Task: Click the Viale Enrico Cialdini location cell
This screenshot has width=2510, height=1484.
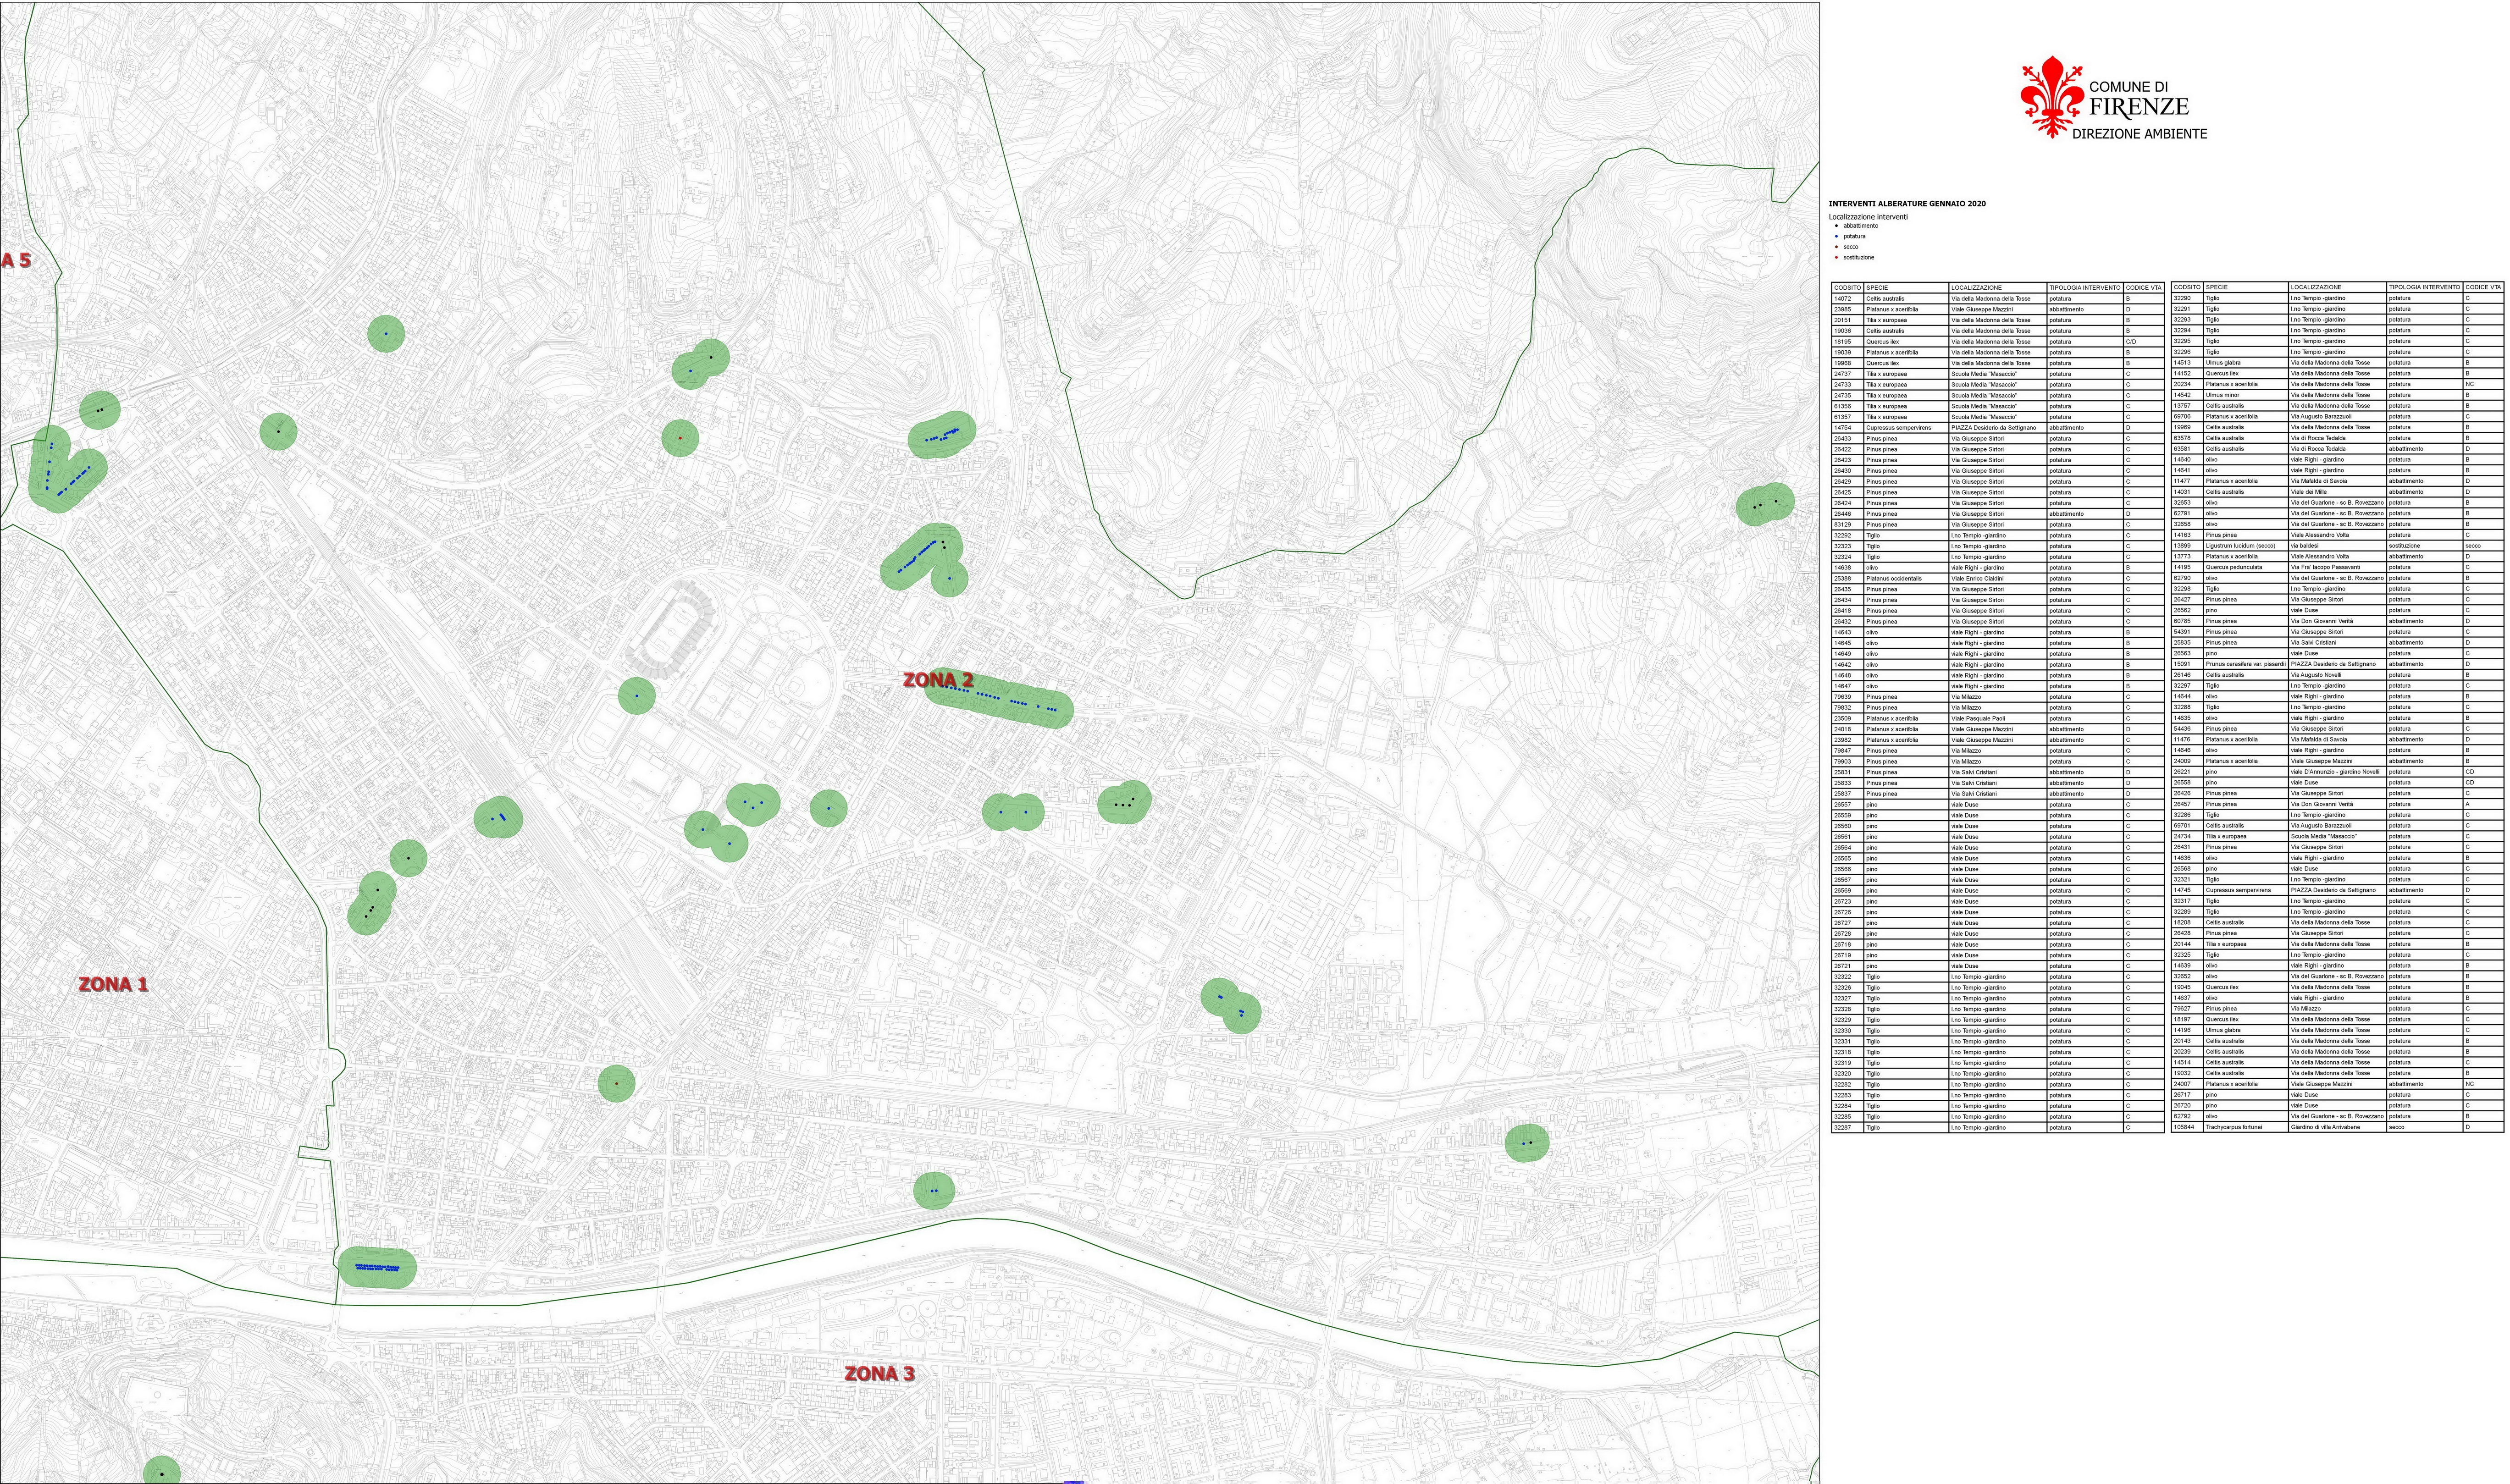Action: [1997, 579]
